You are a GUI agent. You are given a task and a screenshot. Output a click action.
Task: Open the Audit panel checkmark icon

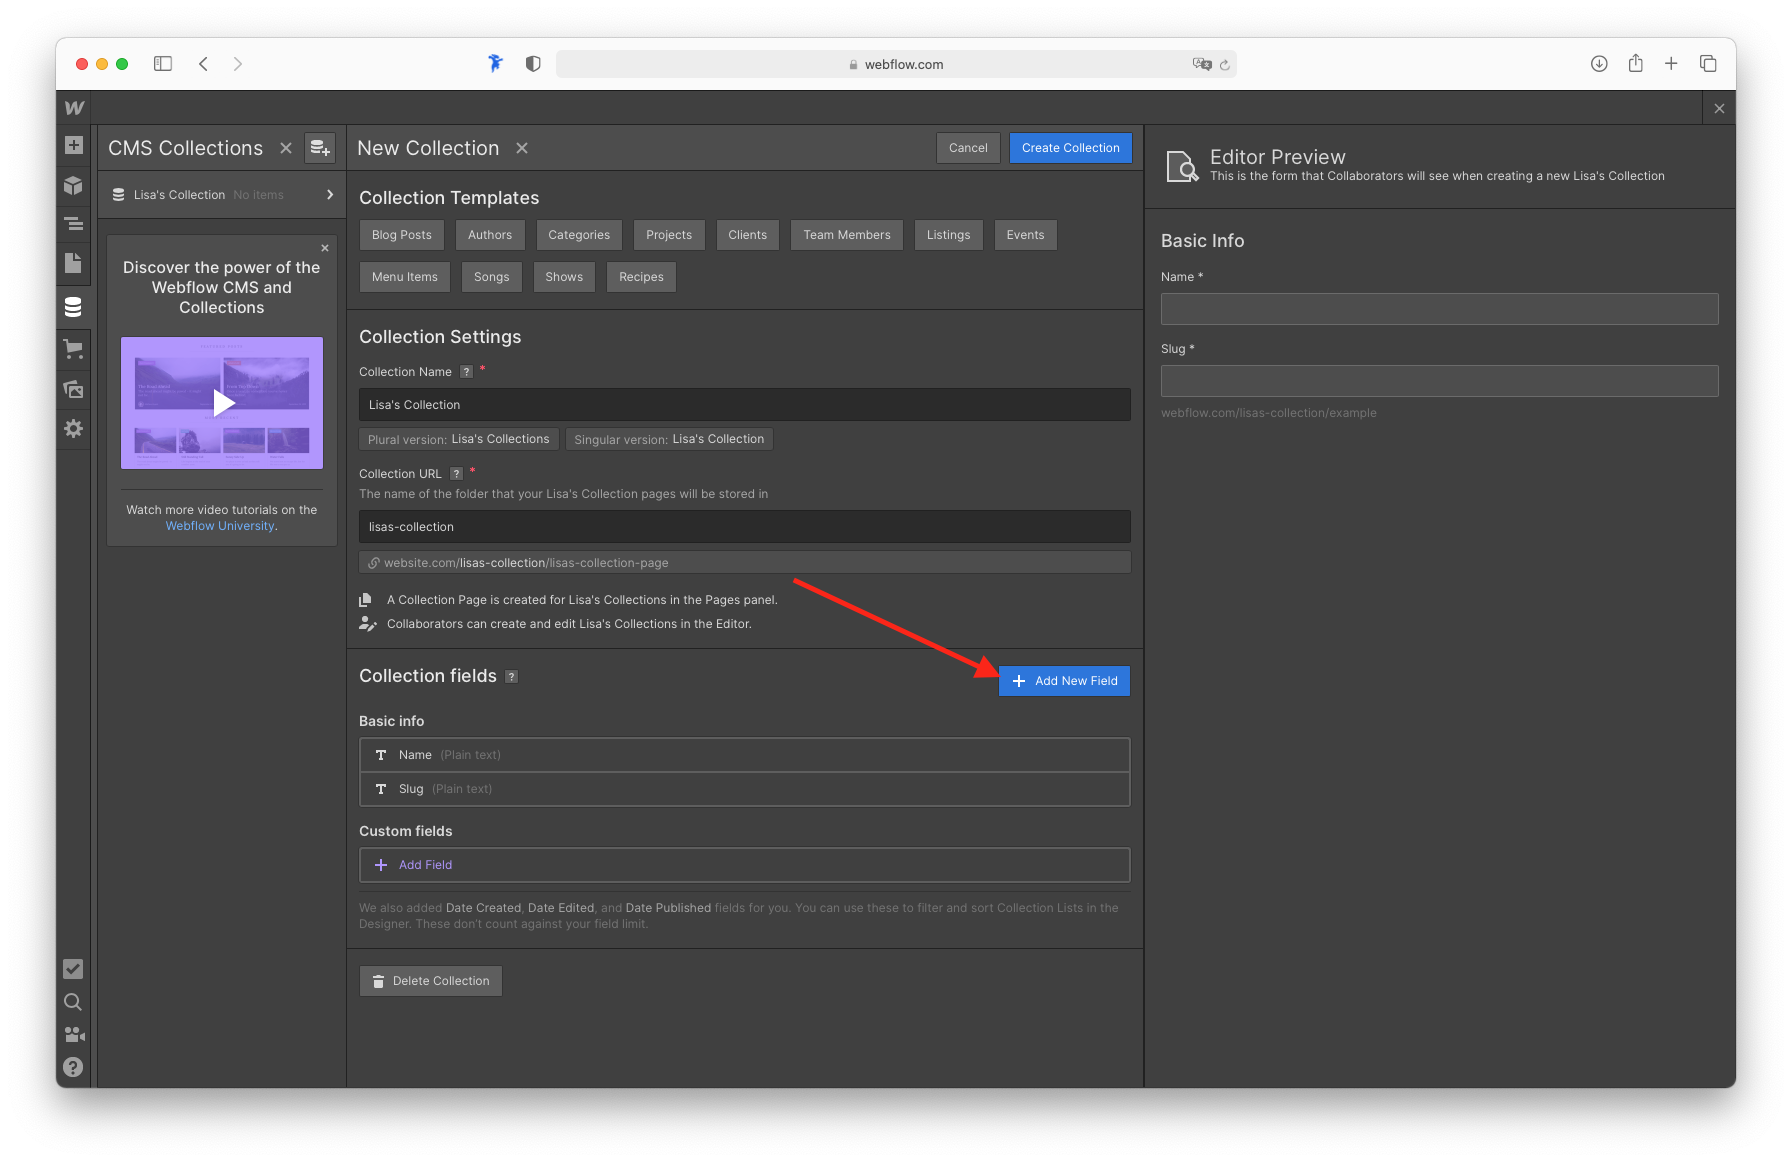click(x=73, y=968)
